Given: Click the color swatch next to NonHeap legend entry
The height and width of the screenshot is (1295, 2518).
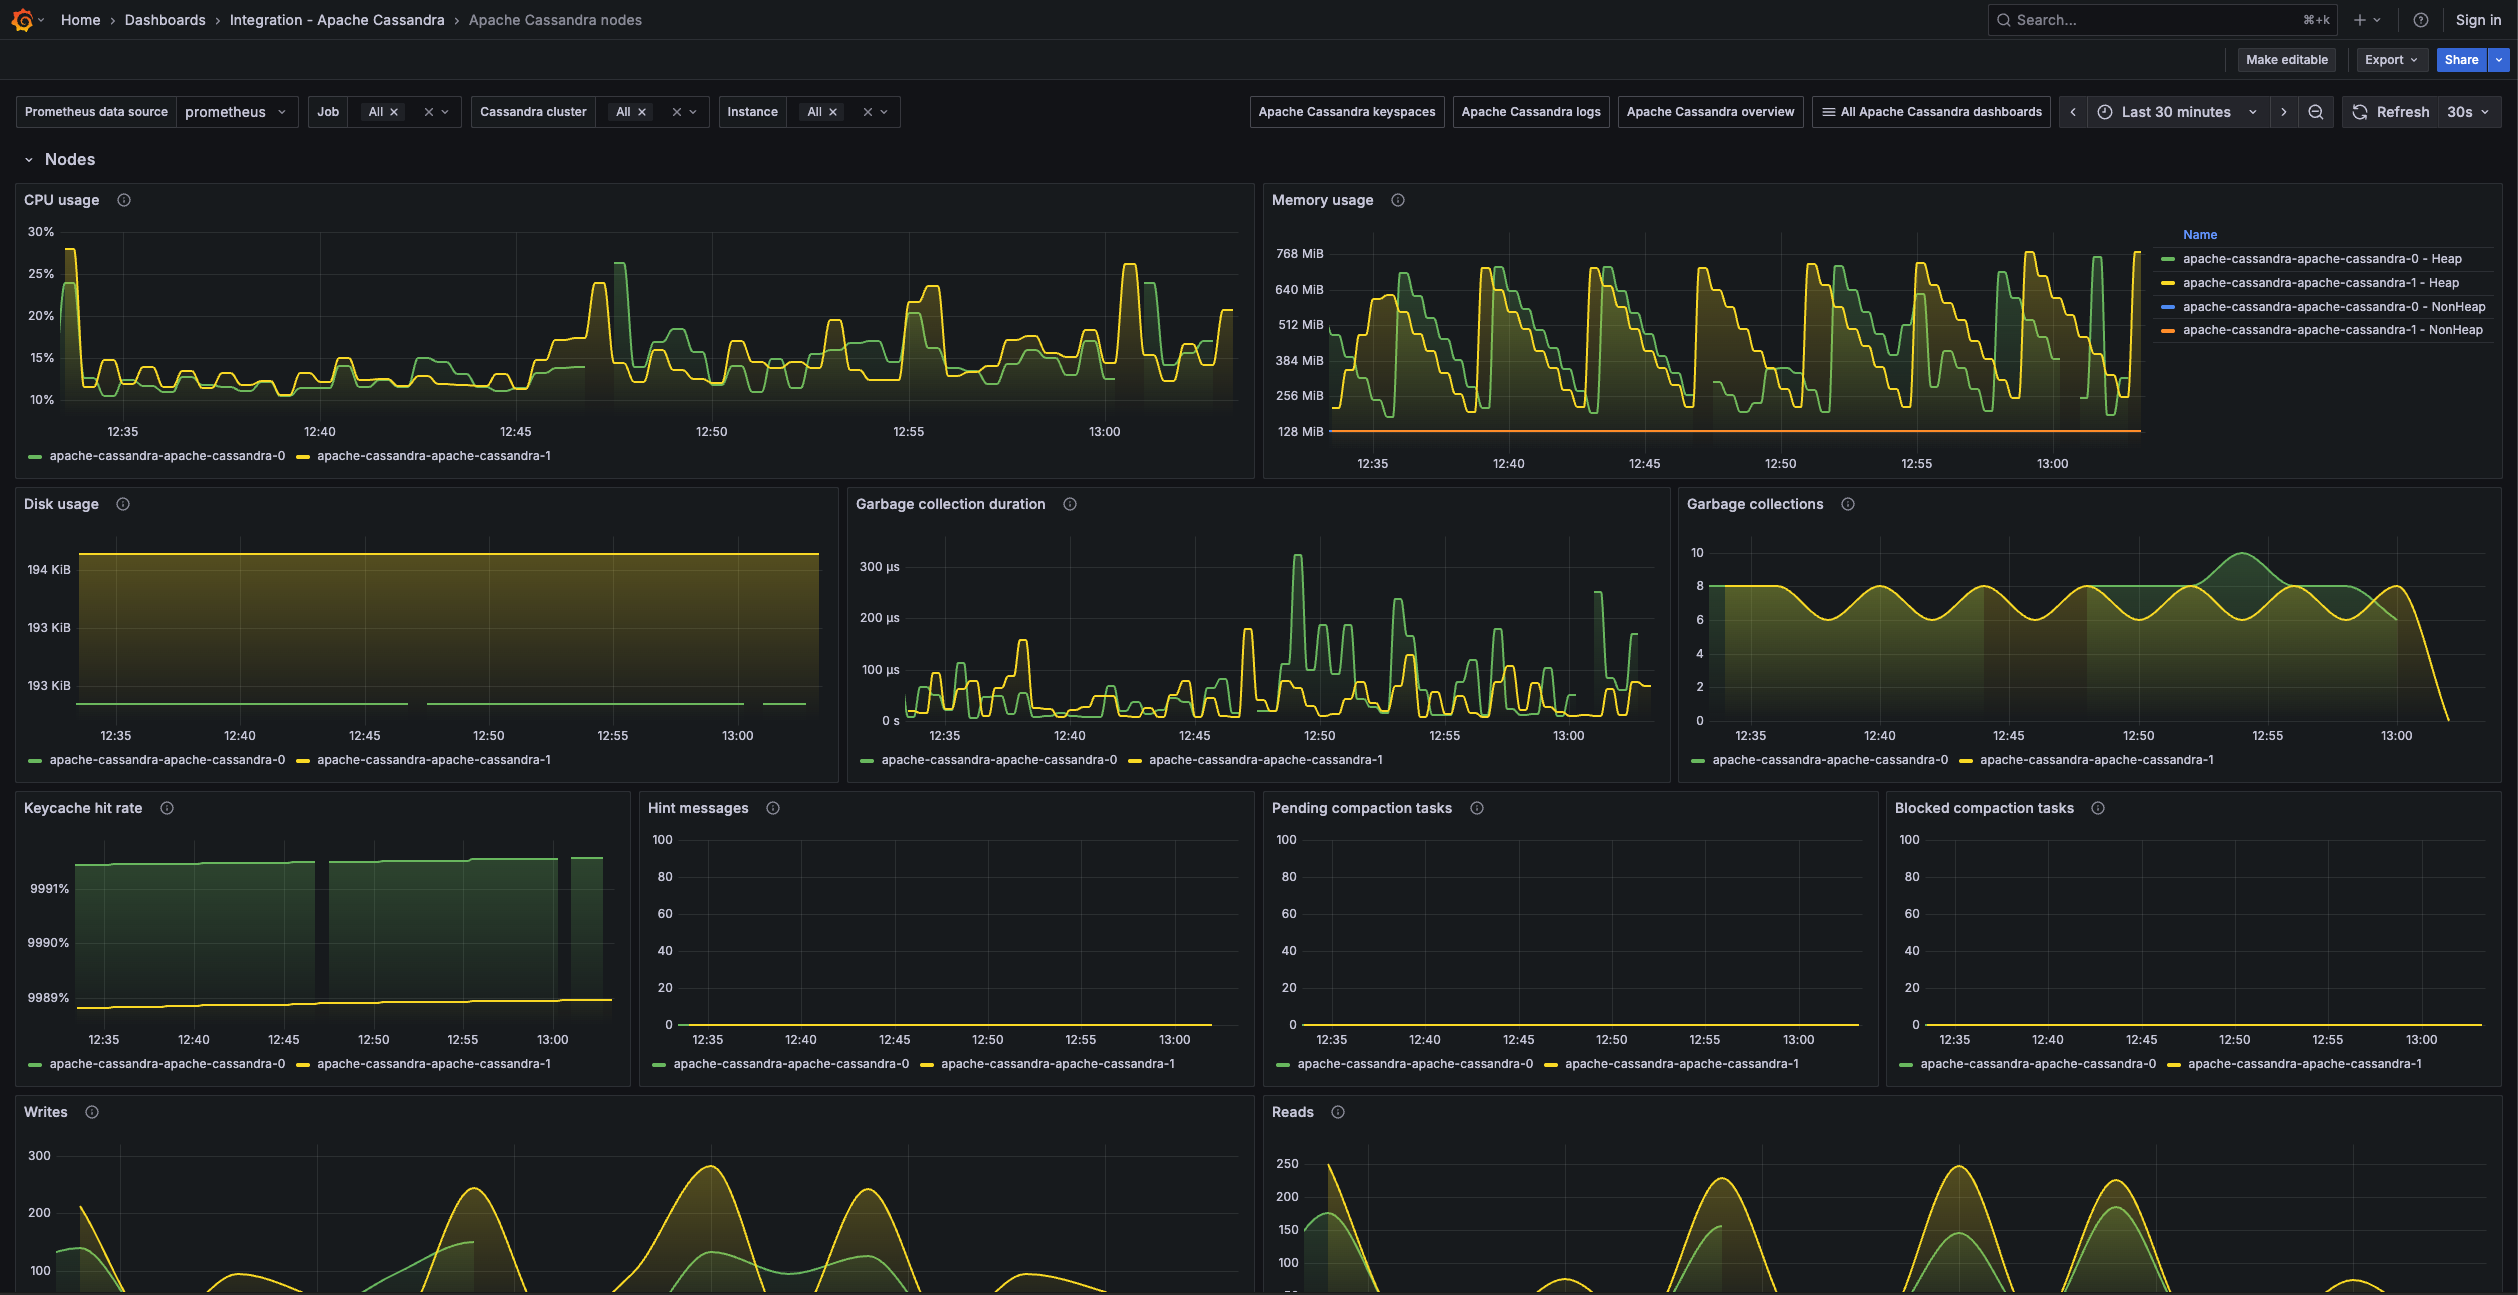Looking at the screenshot, I should [2168, 306].
